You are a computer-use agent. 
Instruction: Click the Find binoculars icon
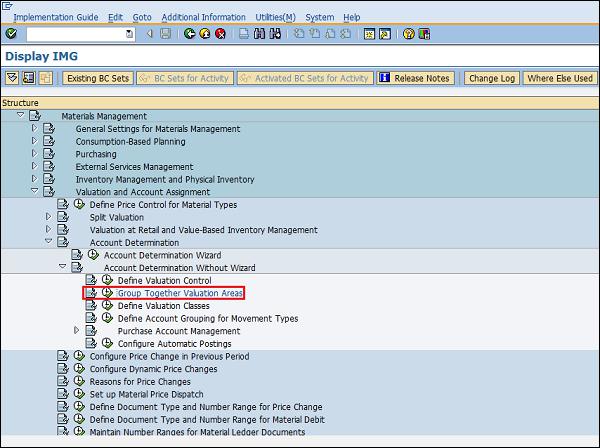pos(260,34)
